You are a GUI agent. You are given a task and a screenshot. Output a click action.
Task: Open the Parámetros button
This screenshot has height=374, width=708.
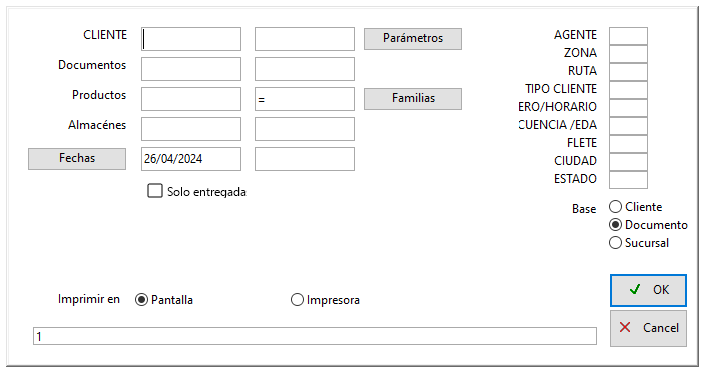[413, 38]
